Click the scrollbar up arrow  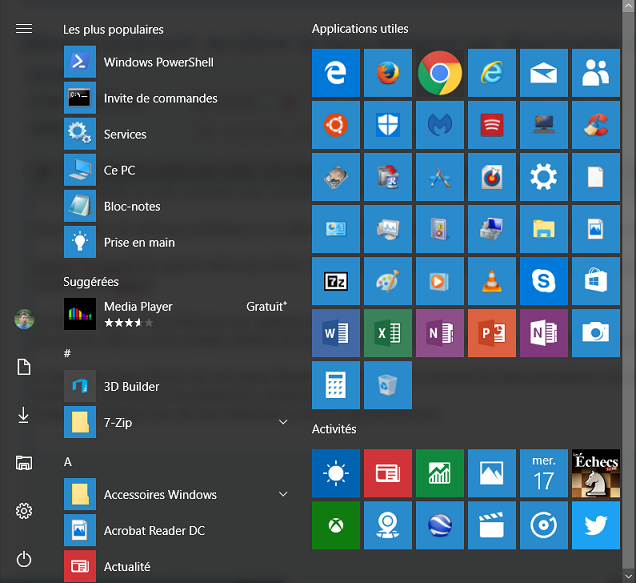tap(629, 6)
